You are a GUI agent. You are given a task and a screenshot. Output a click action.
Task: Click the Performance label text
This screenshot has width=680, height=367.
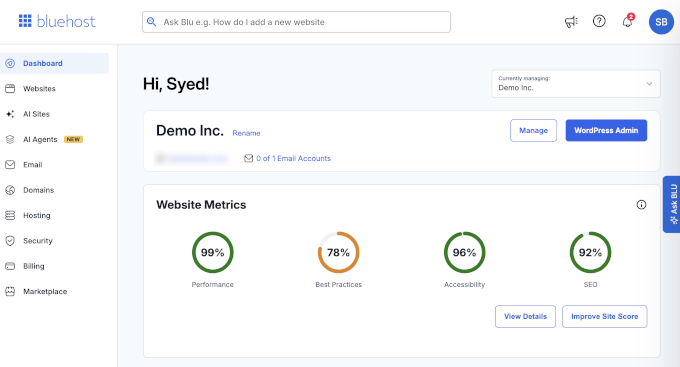click(212, 285)
